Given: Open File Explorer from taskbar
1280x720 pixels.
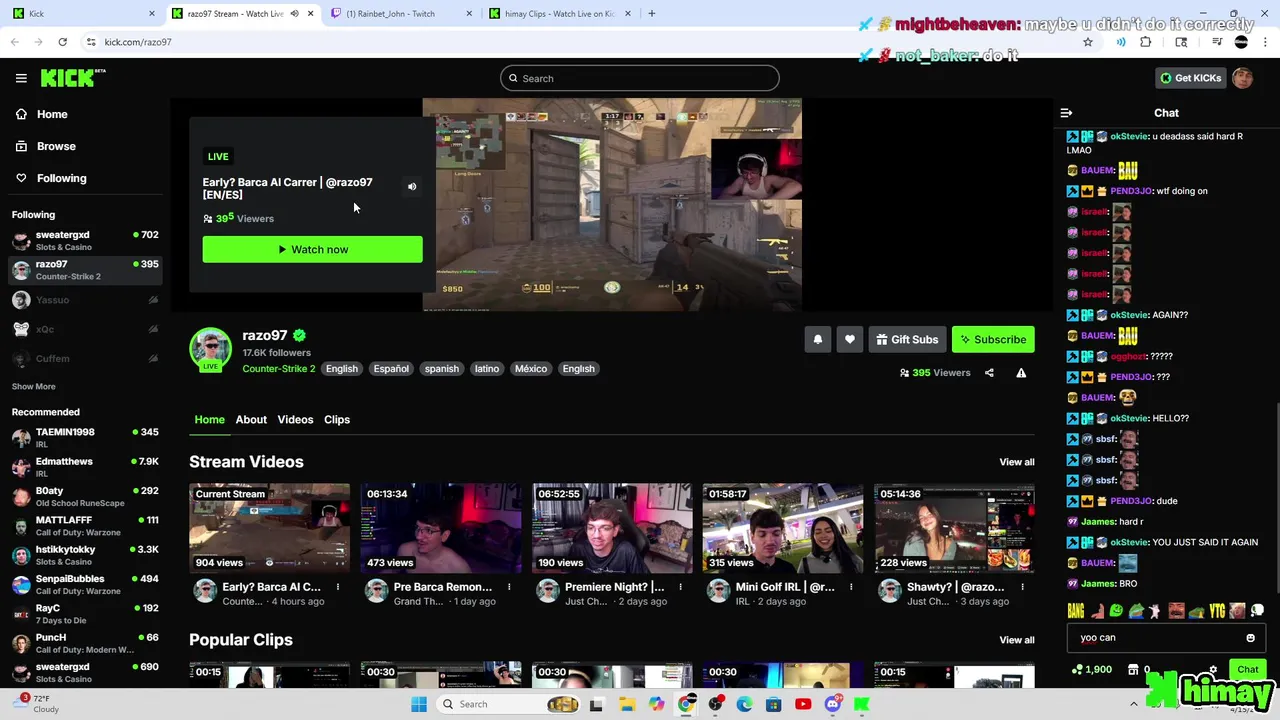Looking at the screenshot, I should click(627, 704).
